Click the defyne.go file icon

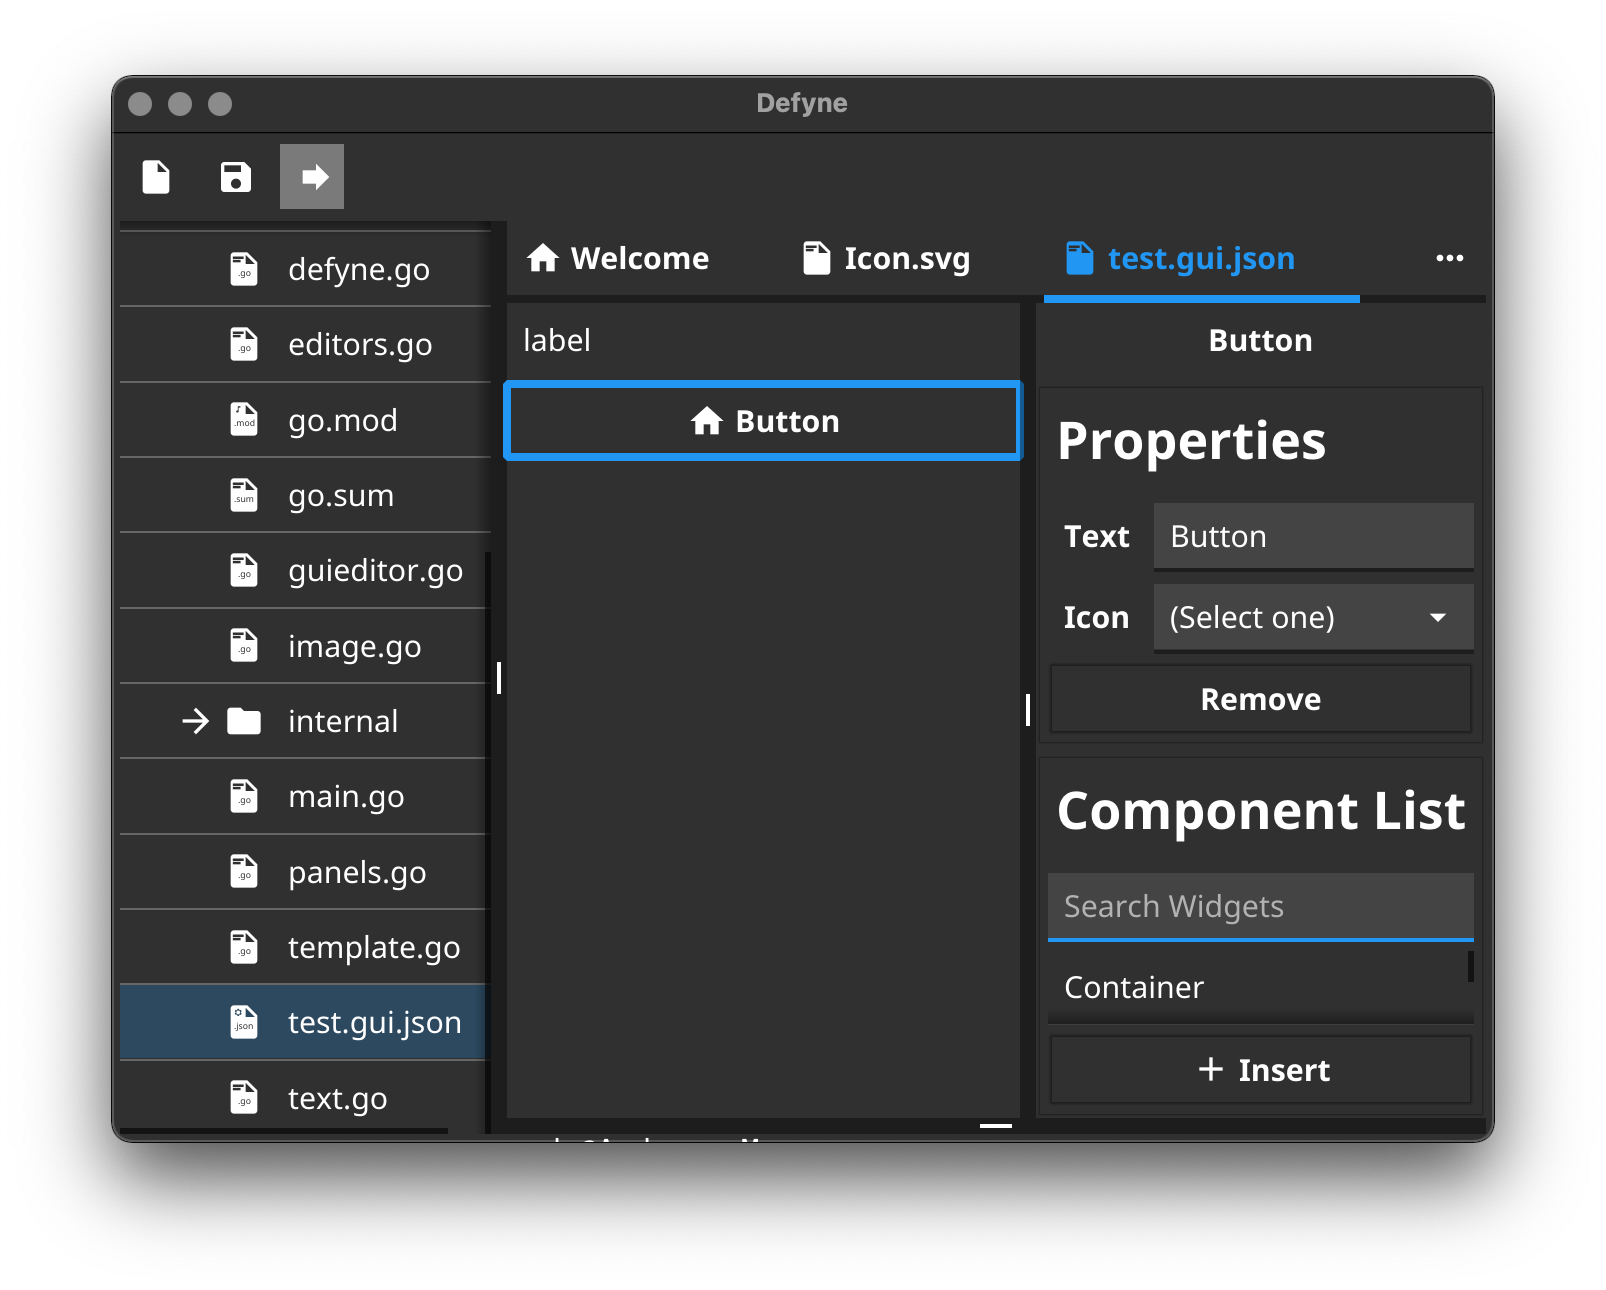point(244,269)
